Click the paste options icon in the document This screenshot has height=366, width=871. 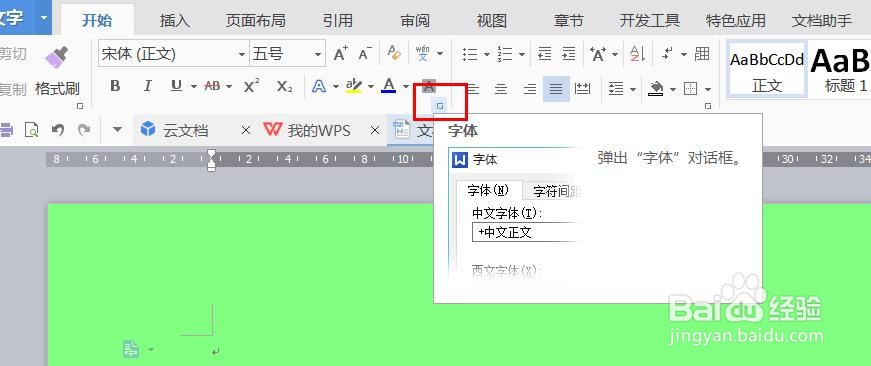click(131, 349)
